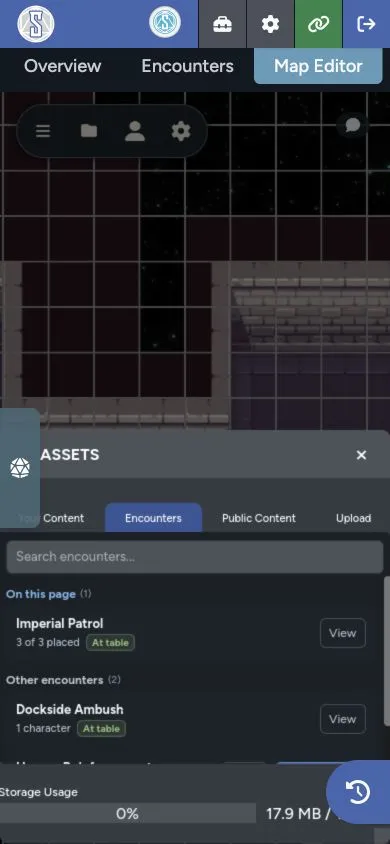This screenshot has height=844, width=390.
Task: Open the Public Content tab
Action: [x=259, y=518]
